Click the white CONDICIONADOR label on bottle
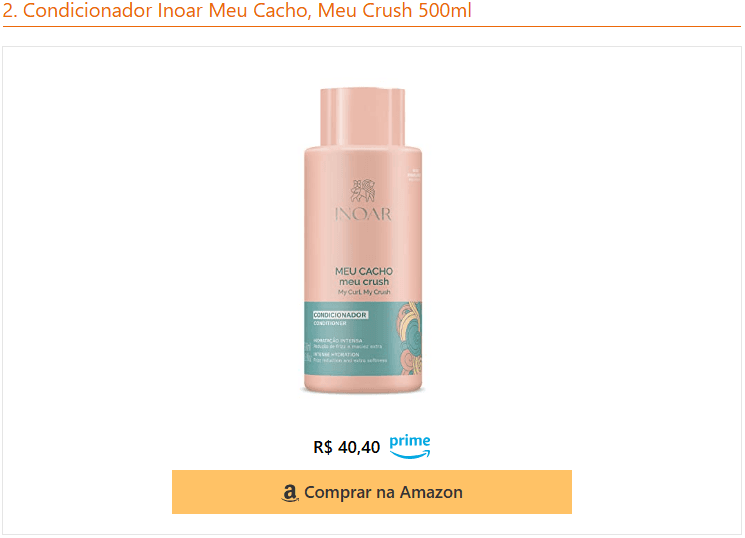This screenshot has width=745, height=538. coord(340,315)
